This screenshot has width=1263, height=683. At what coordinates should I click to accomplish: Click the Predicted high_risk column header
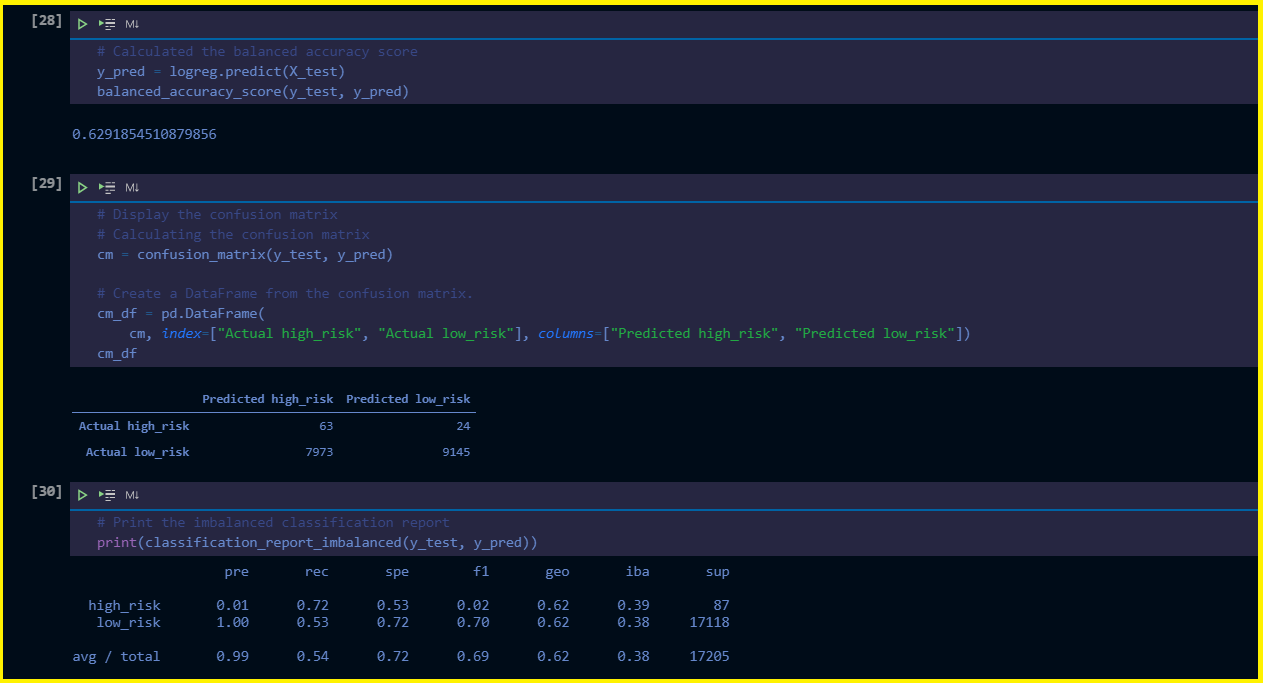coord(268,399)
